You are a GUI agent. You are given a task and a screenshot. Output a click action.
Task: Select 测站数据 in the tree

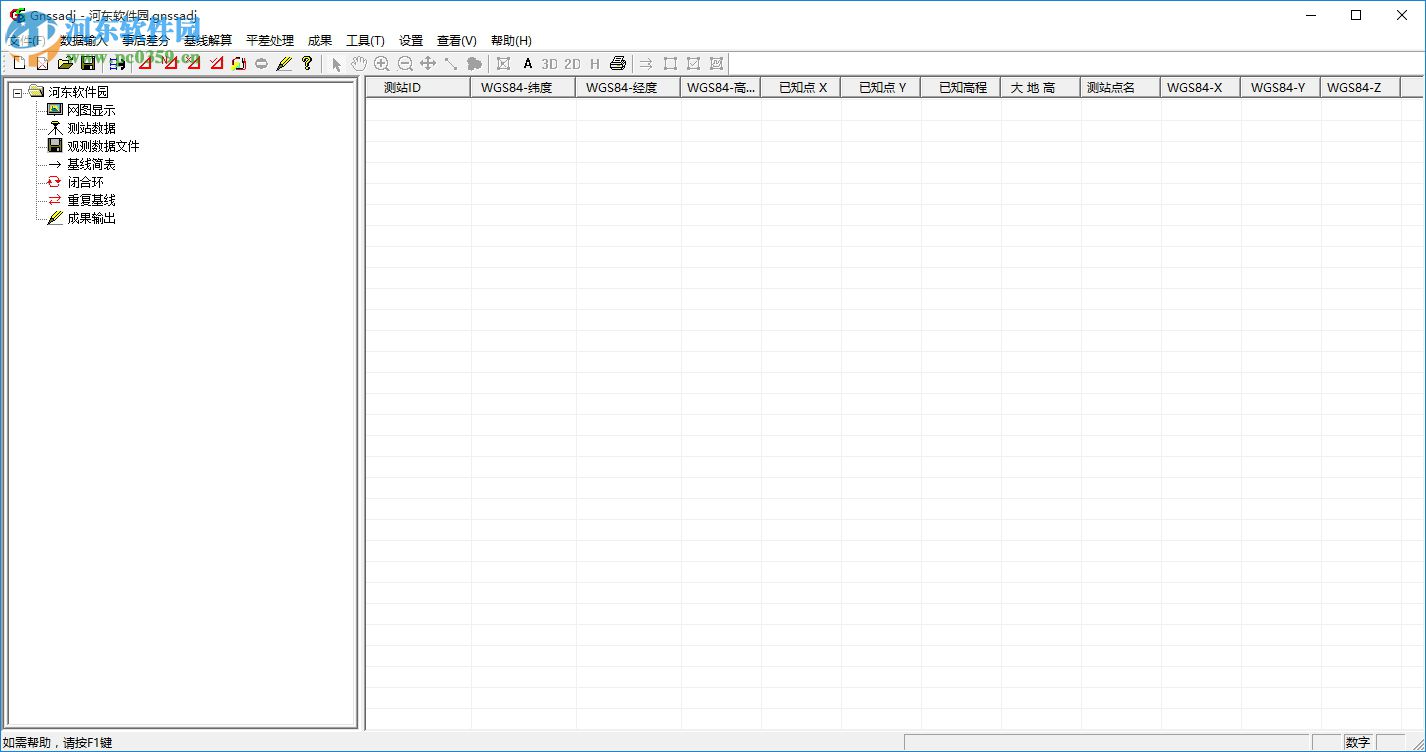coord(91,128)
